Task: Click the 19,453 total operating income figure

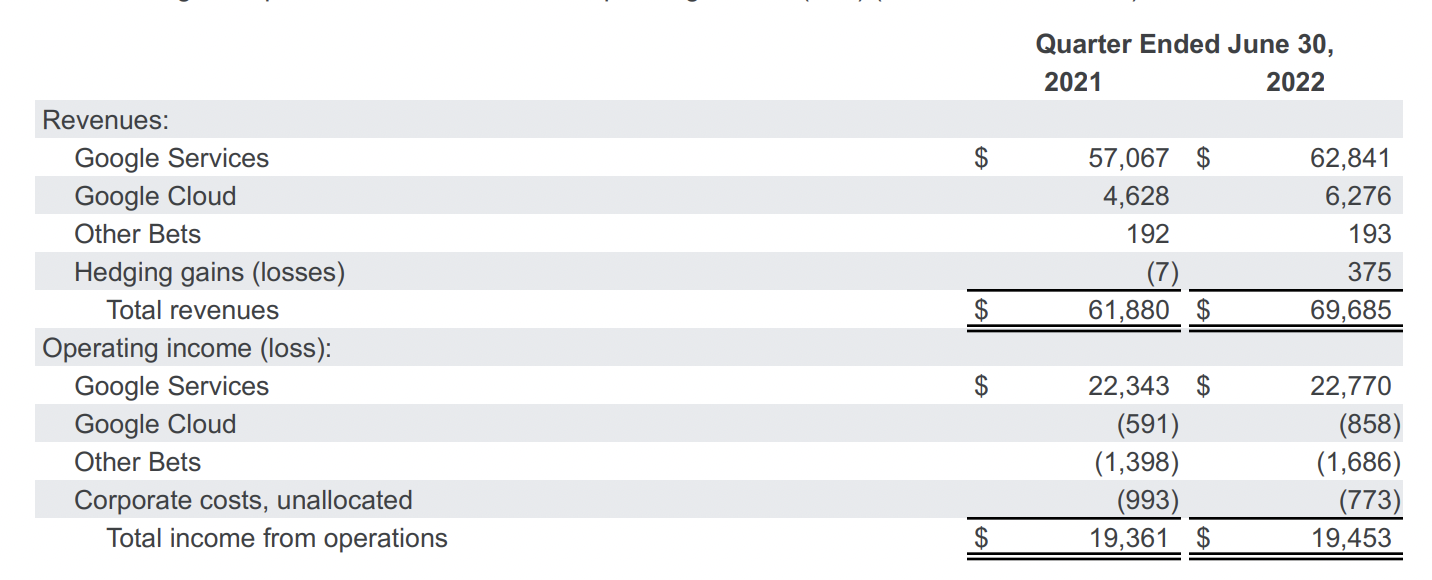Action: (1350, 538)
